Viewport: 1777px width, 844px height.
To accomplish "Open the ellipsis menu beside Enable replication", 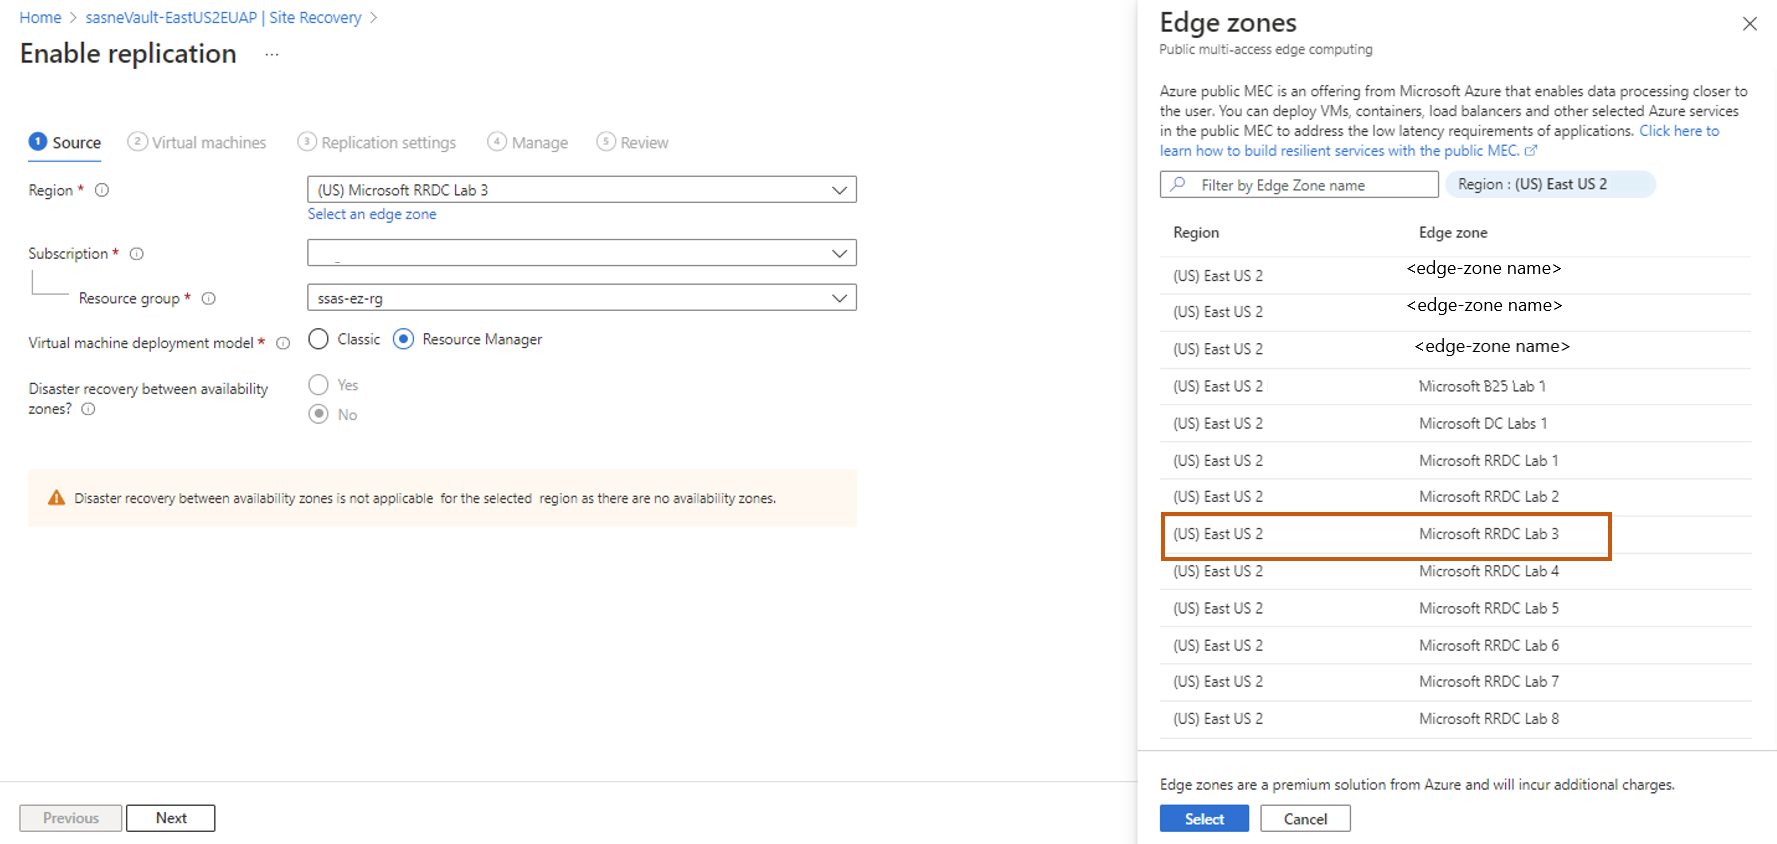I will [271, 55].
